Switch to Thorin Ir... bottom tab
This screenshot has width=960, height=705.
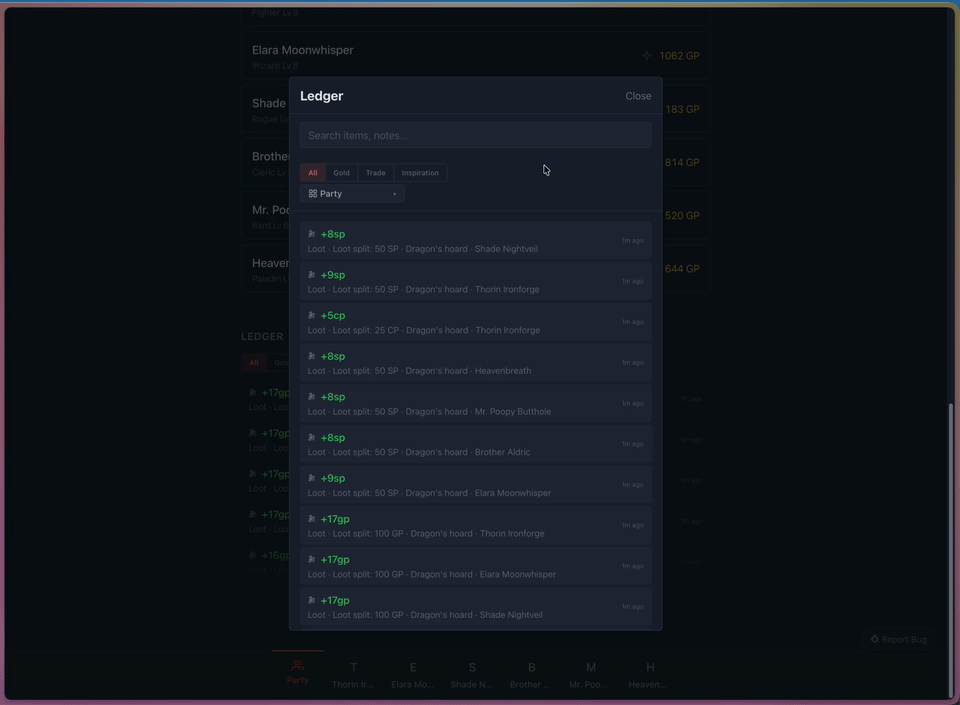[353, 675]
